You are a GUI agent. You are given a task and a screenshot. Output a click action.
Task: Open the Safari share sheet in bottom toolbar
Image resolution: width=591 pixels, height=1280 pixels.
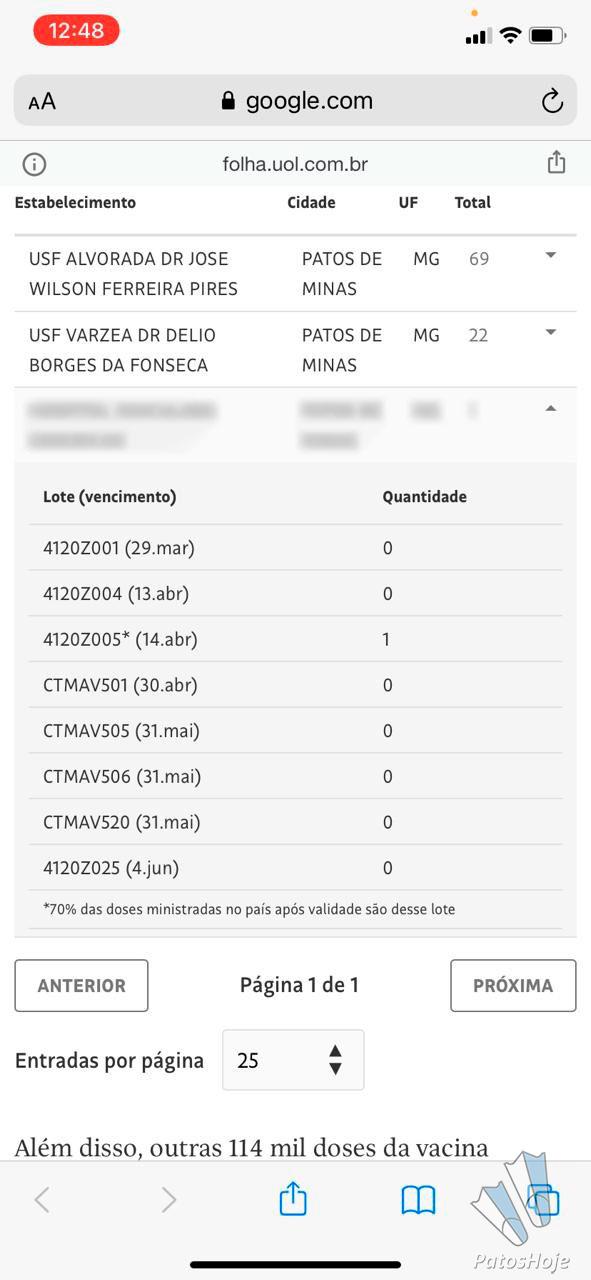(293, 1198)
